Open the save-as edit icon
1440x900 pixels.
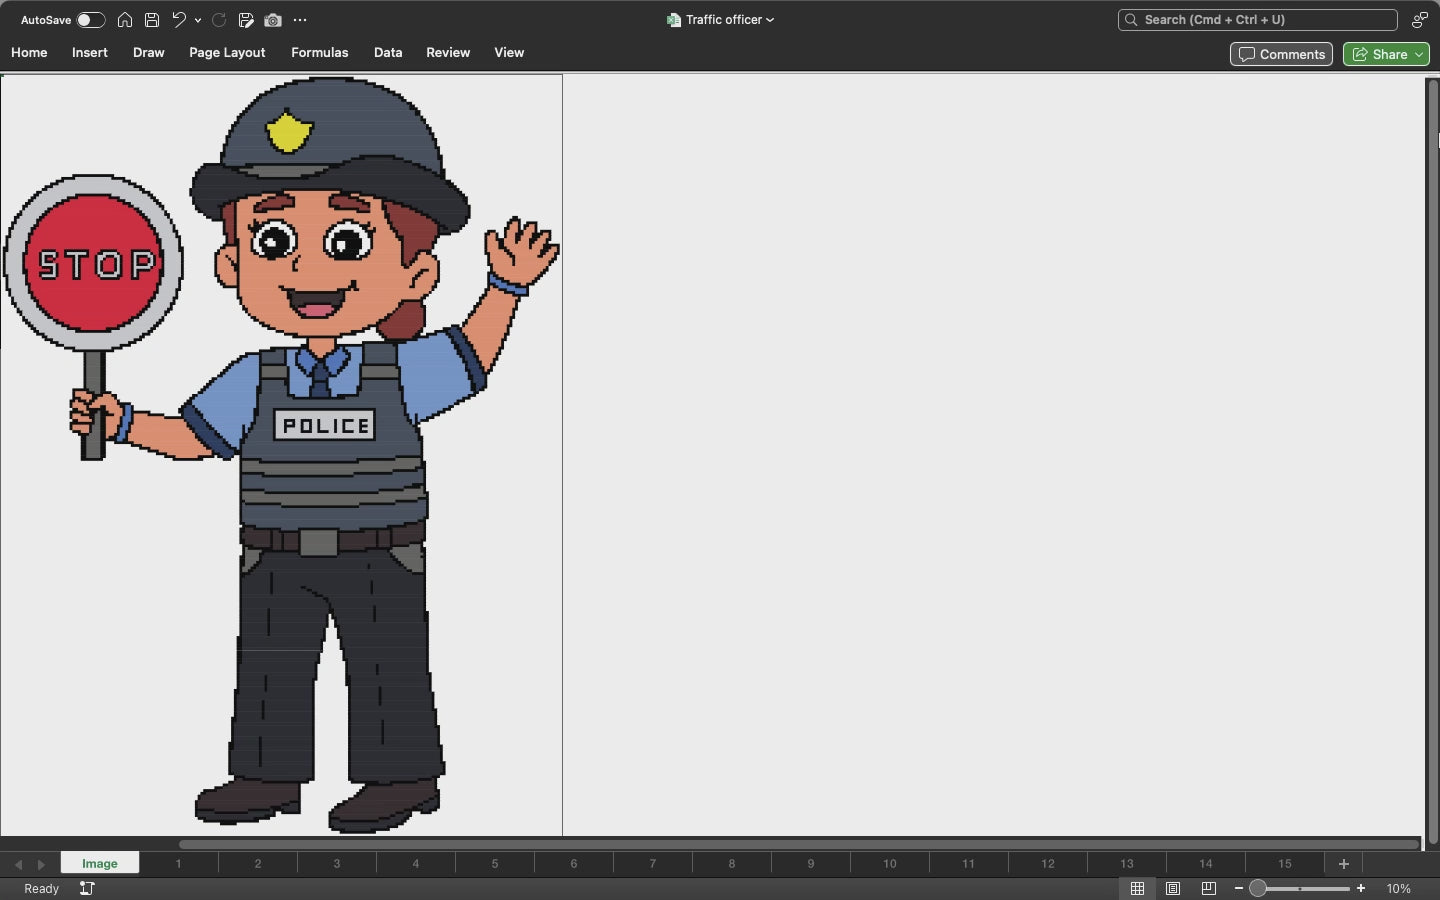246,20
